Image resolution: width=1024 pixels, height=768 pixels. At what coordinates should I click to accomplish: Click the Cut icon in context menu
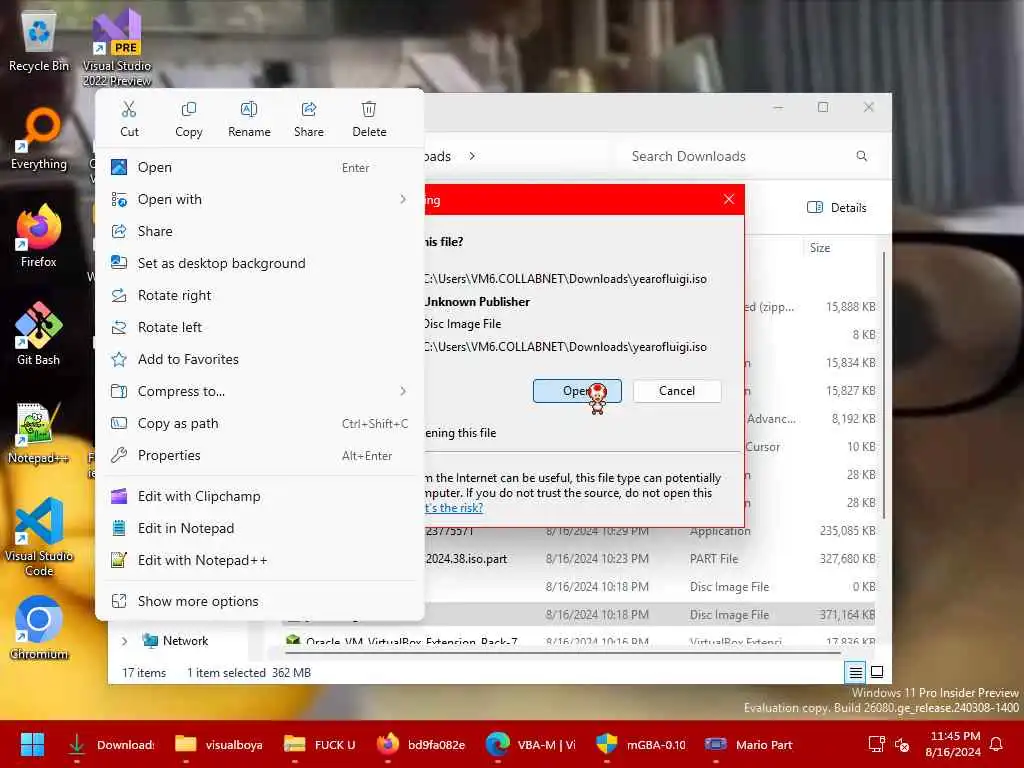(x=129, y=119)
